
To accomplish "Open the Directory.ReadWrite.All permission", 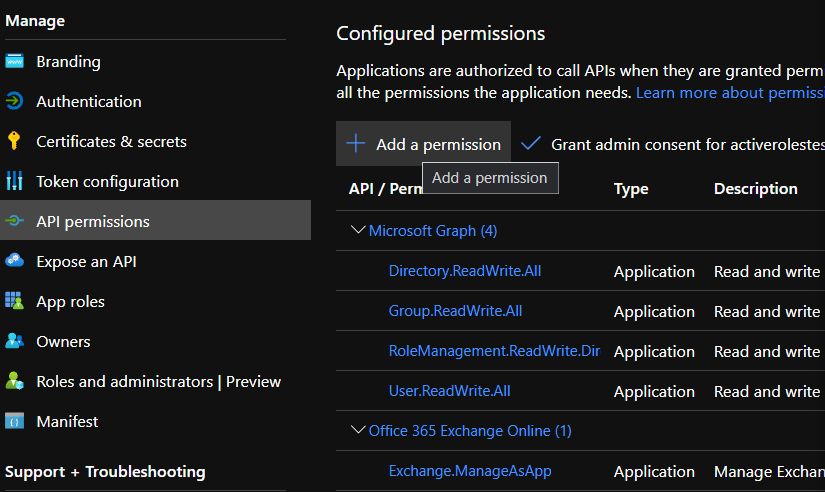I will coord(465,270).
